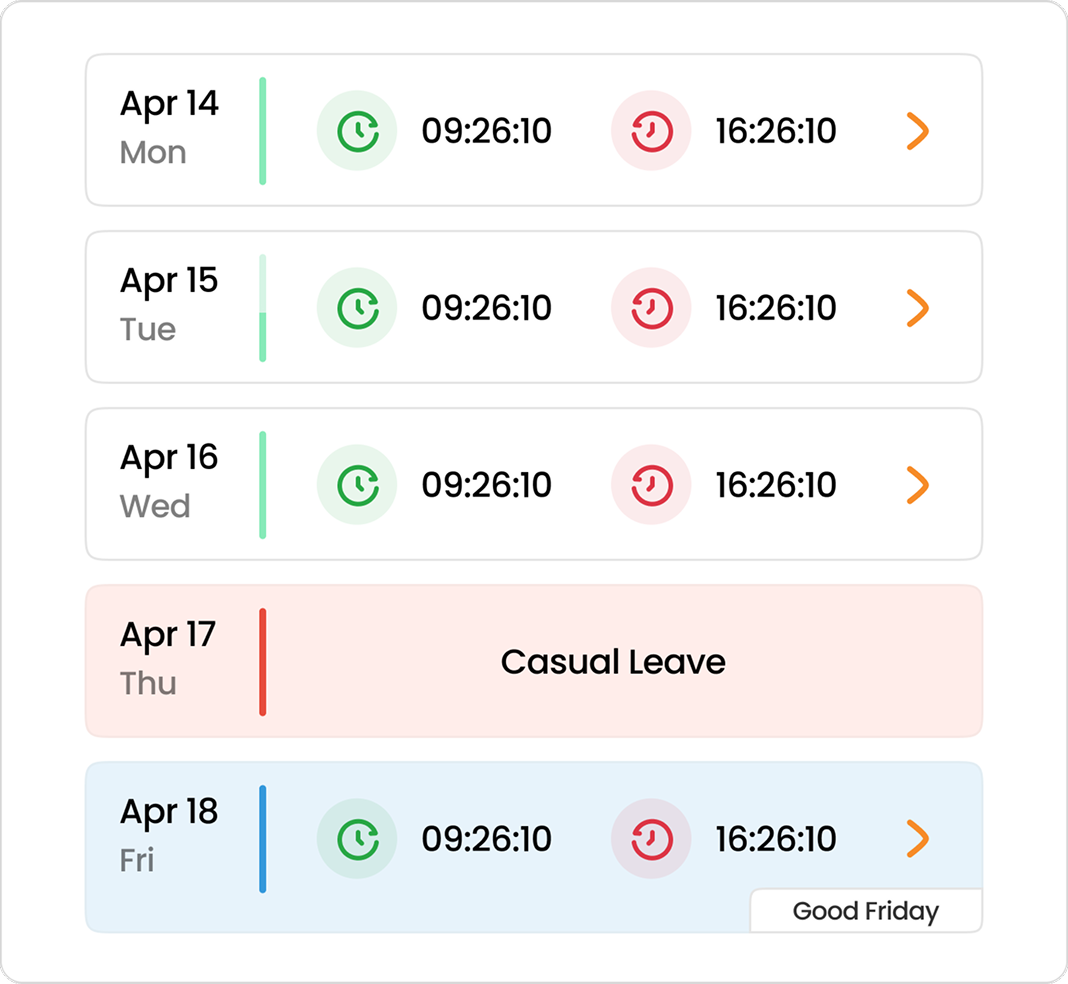Select the red clock-out icon on Apr 15

pos(651,308)
